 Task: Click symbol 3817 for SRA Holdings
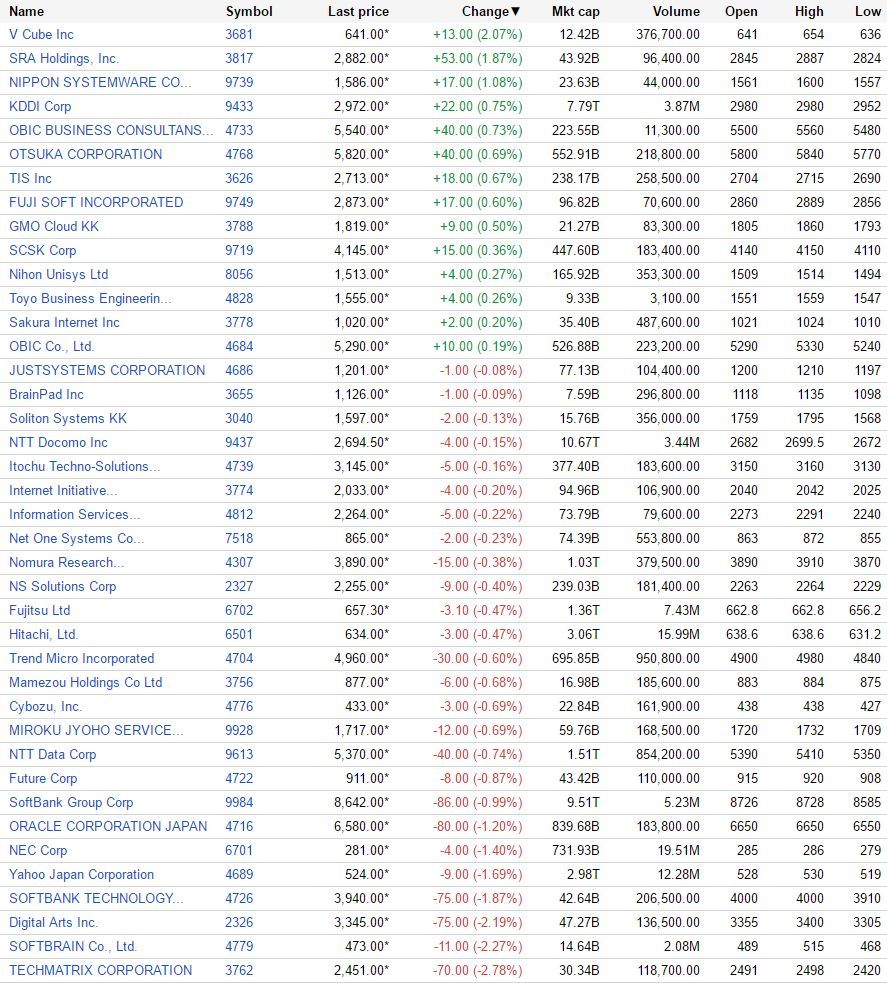pos(239,58)
